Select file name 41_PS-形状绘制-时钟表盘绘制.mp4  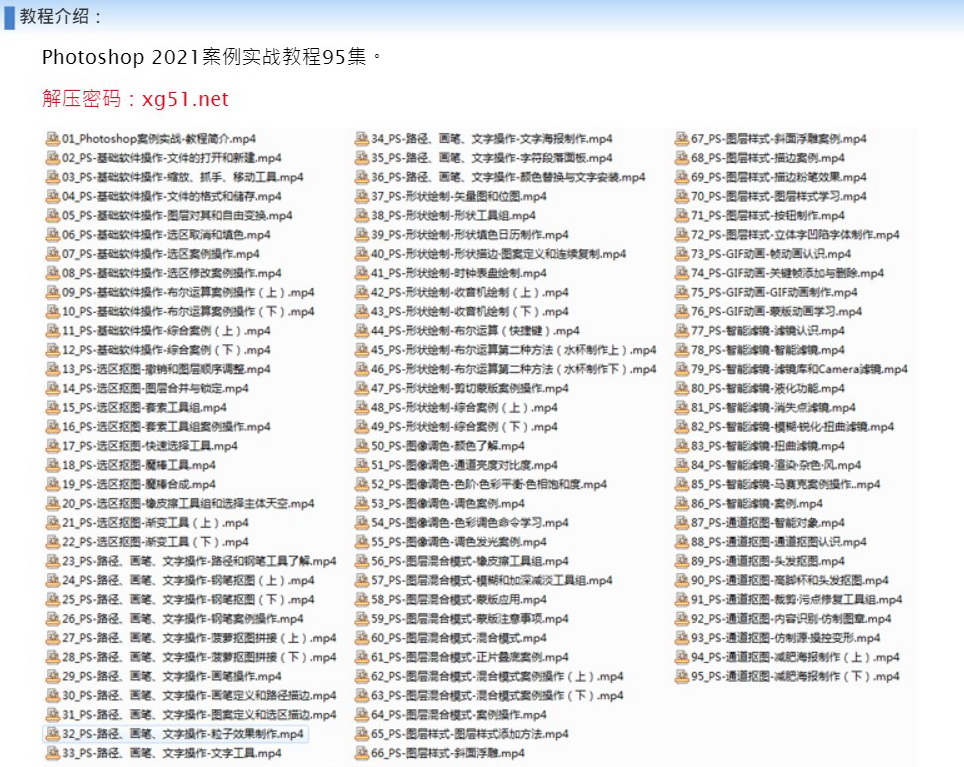coord(459,273)
